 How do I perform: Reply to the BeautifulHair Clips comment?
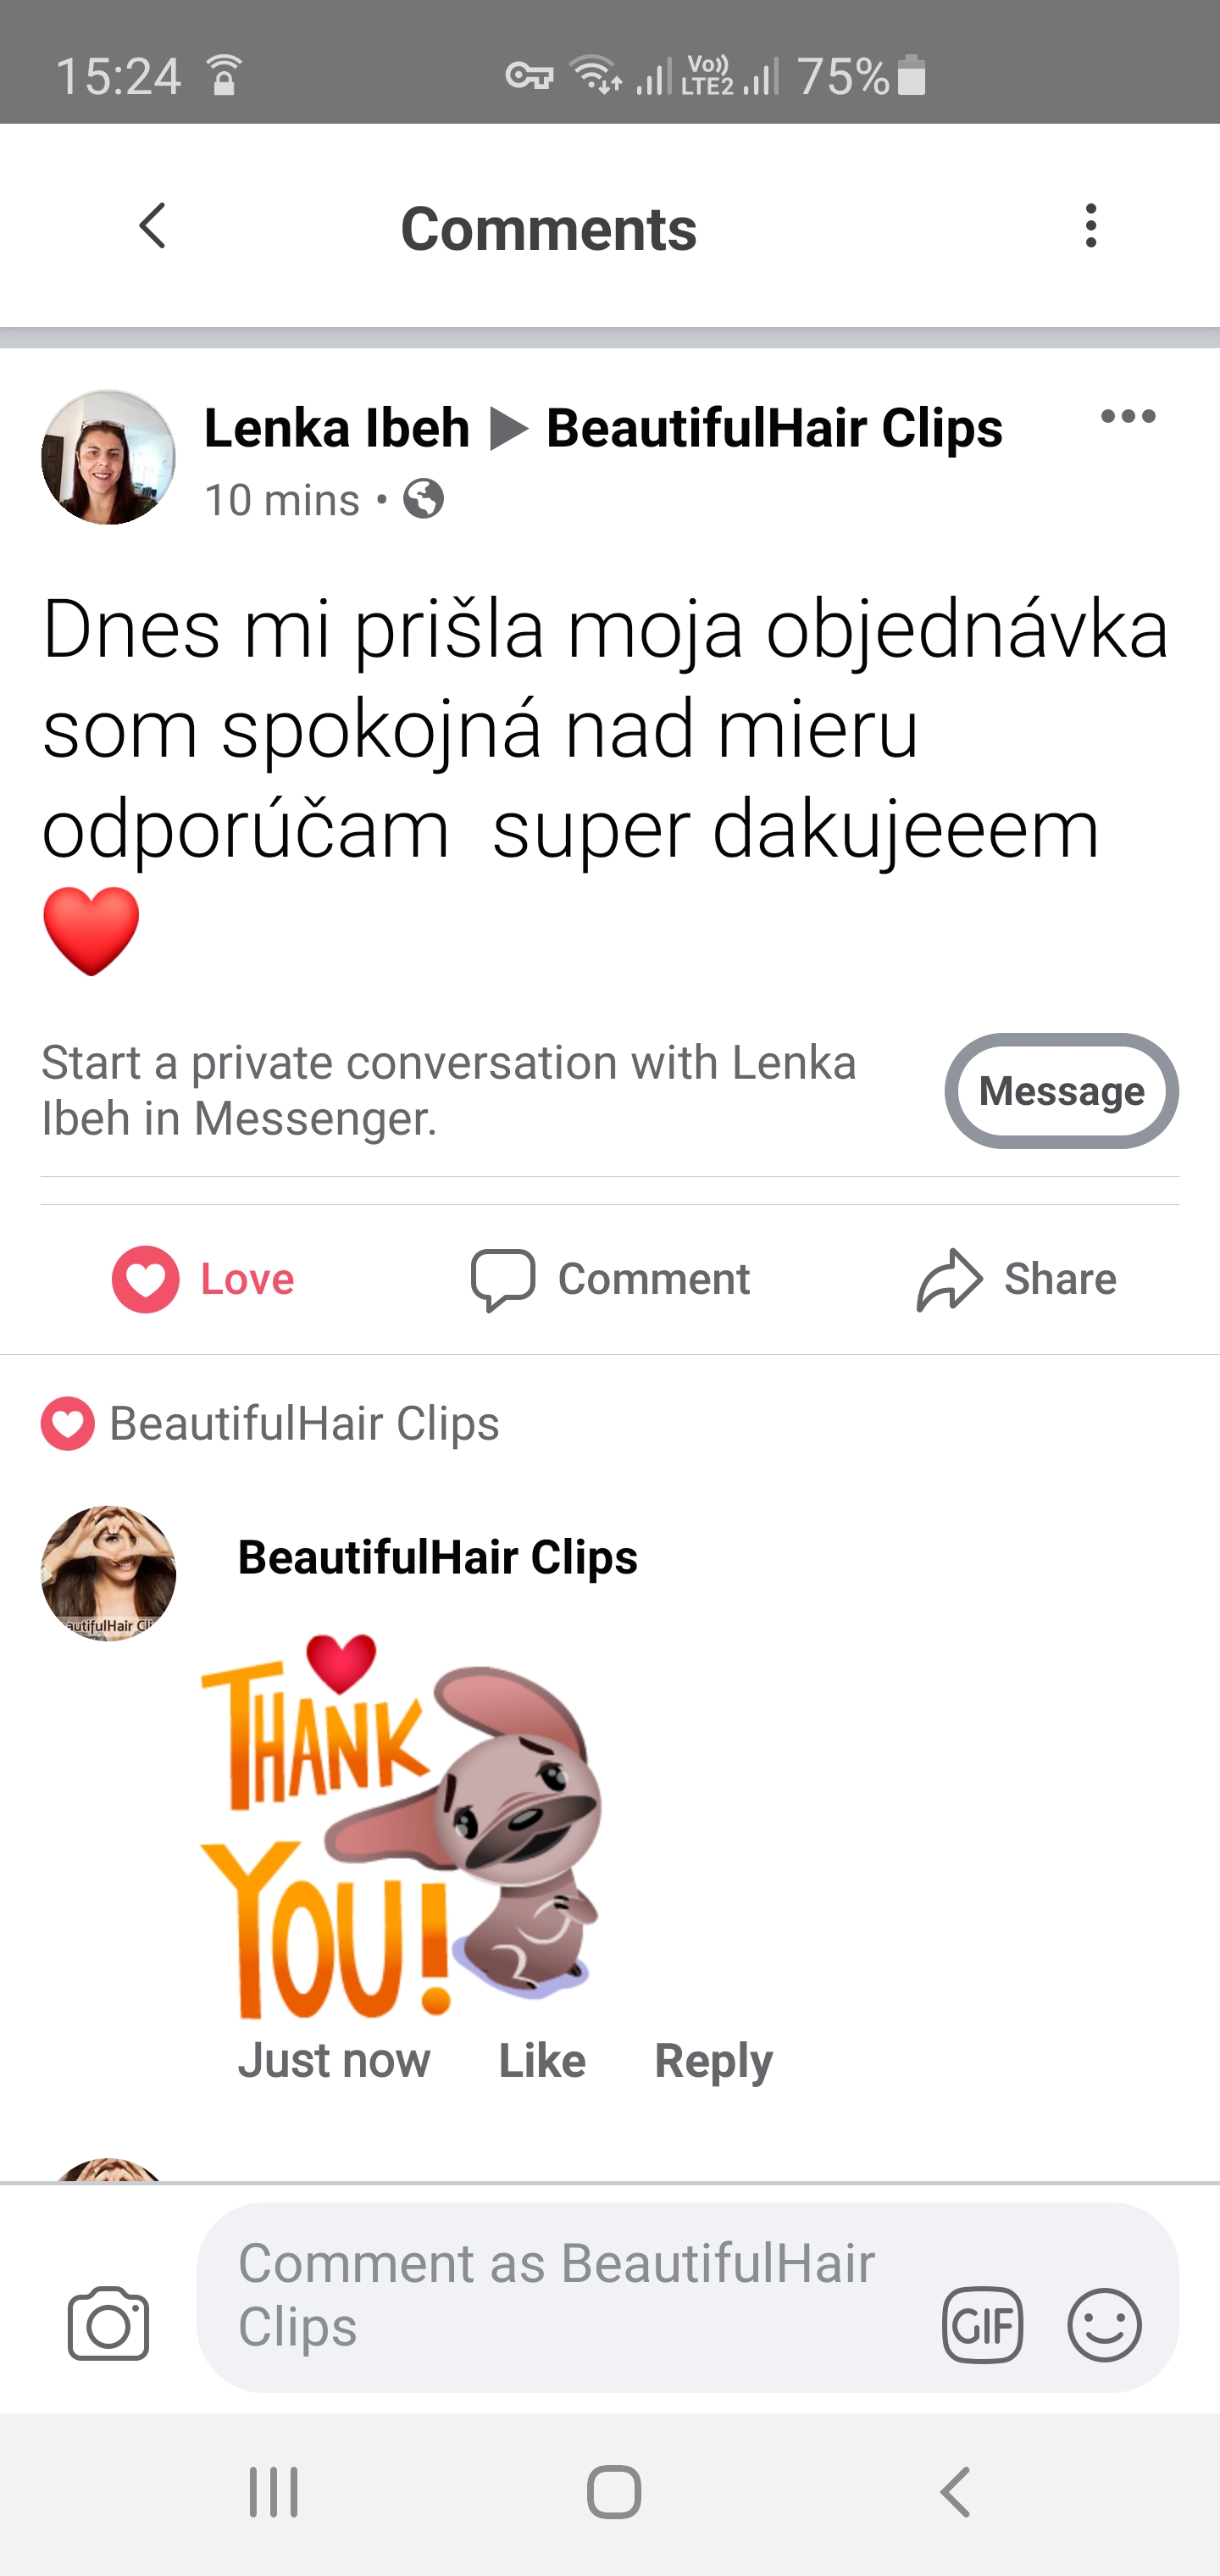click(x=713, y=2061)
